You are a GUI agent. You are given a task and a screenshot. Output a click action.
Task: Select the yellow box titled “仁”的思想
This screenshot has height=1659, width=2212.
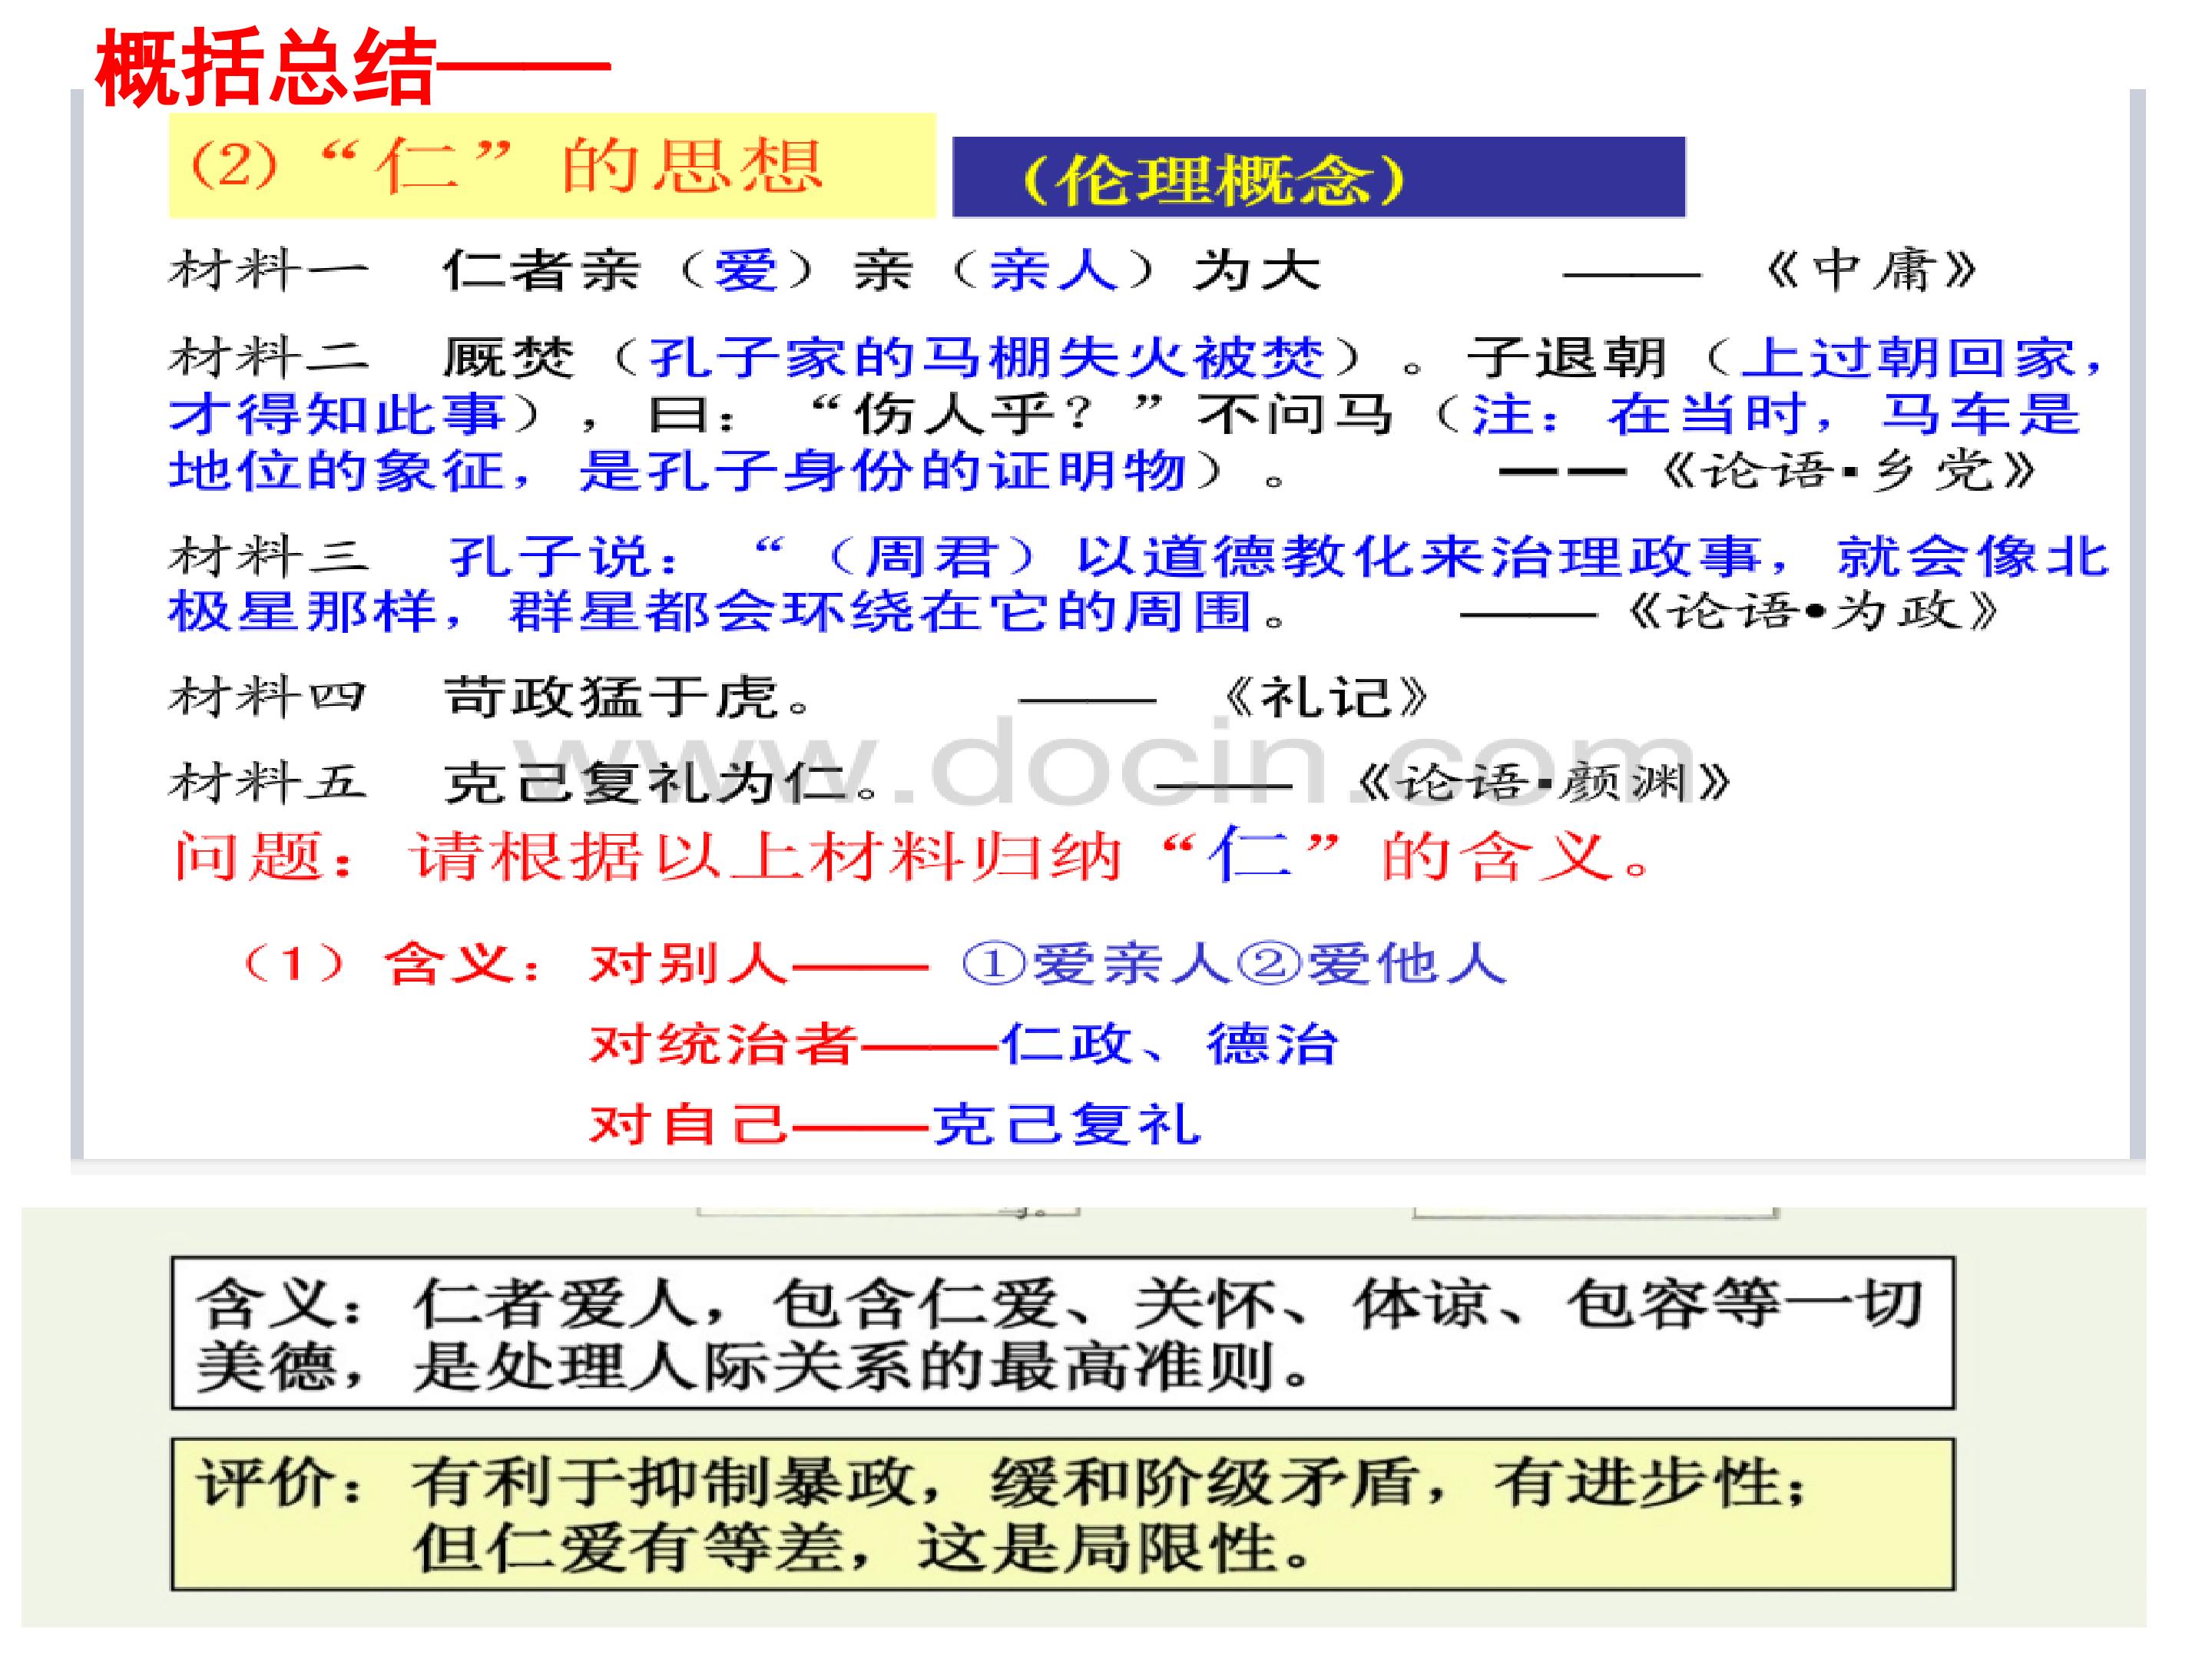(x=552, y=165)
